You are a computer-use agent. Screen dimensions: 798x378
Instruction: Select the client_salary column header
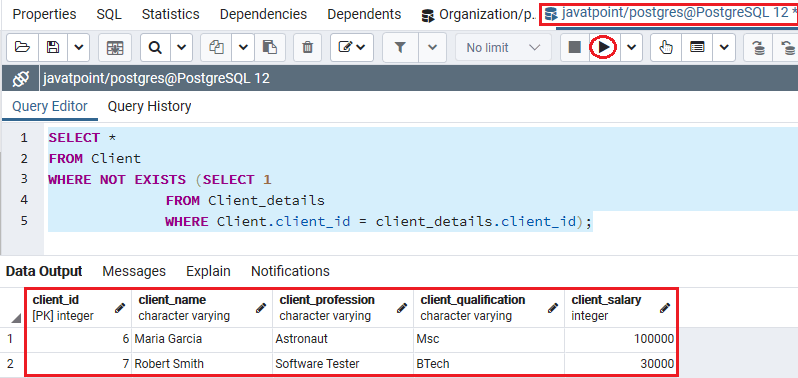[x=620, y=308]
